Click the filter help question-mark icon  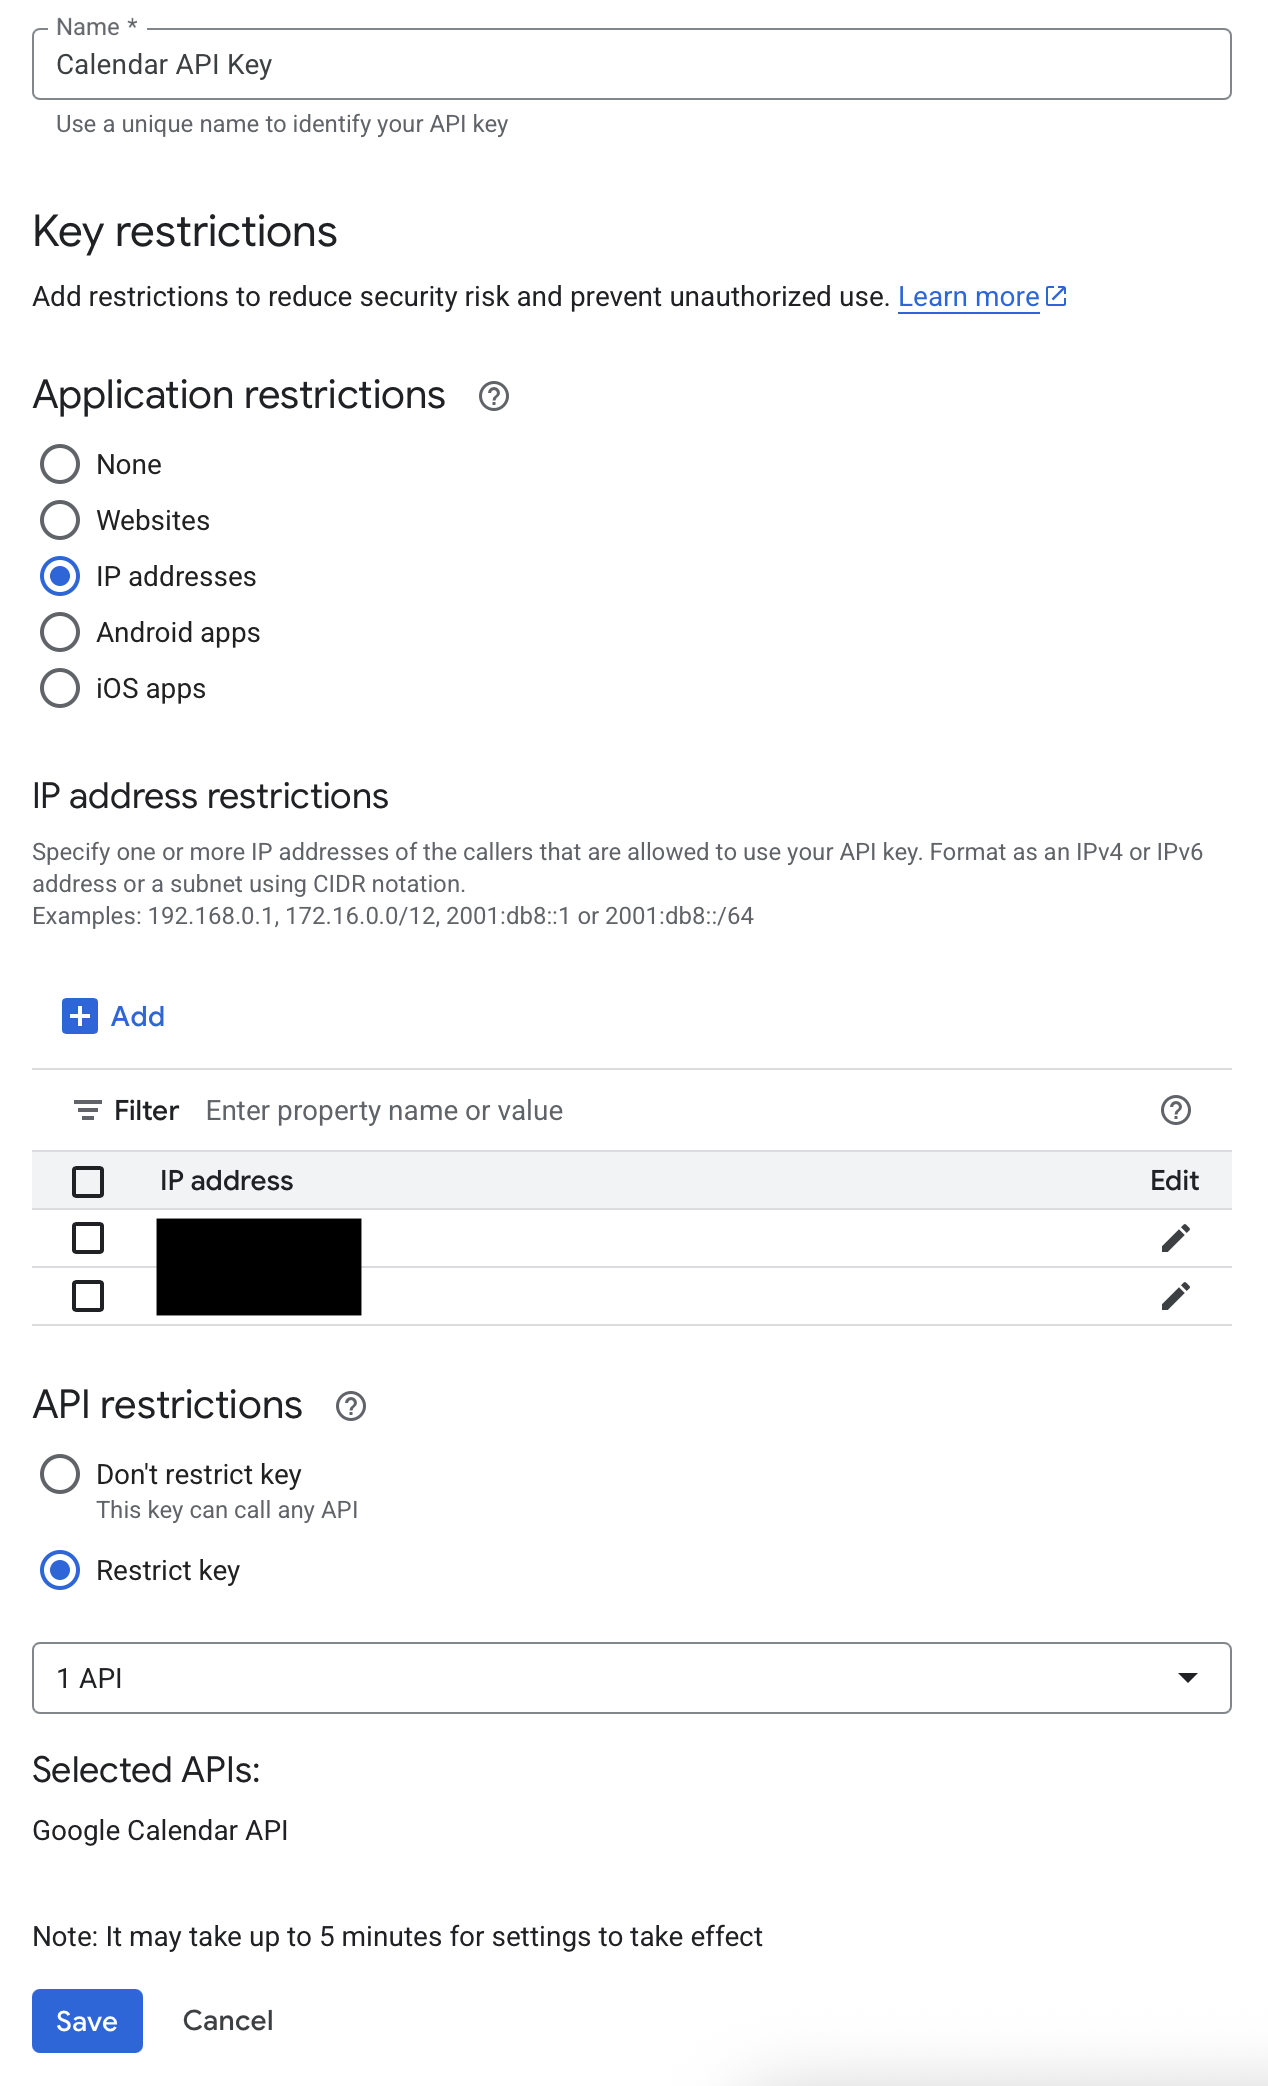[1176, 1110]
